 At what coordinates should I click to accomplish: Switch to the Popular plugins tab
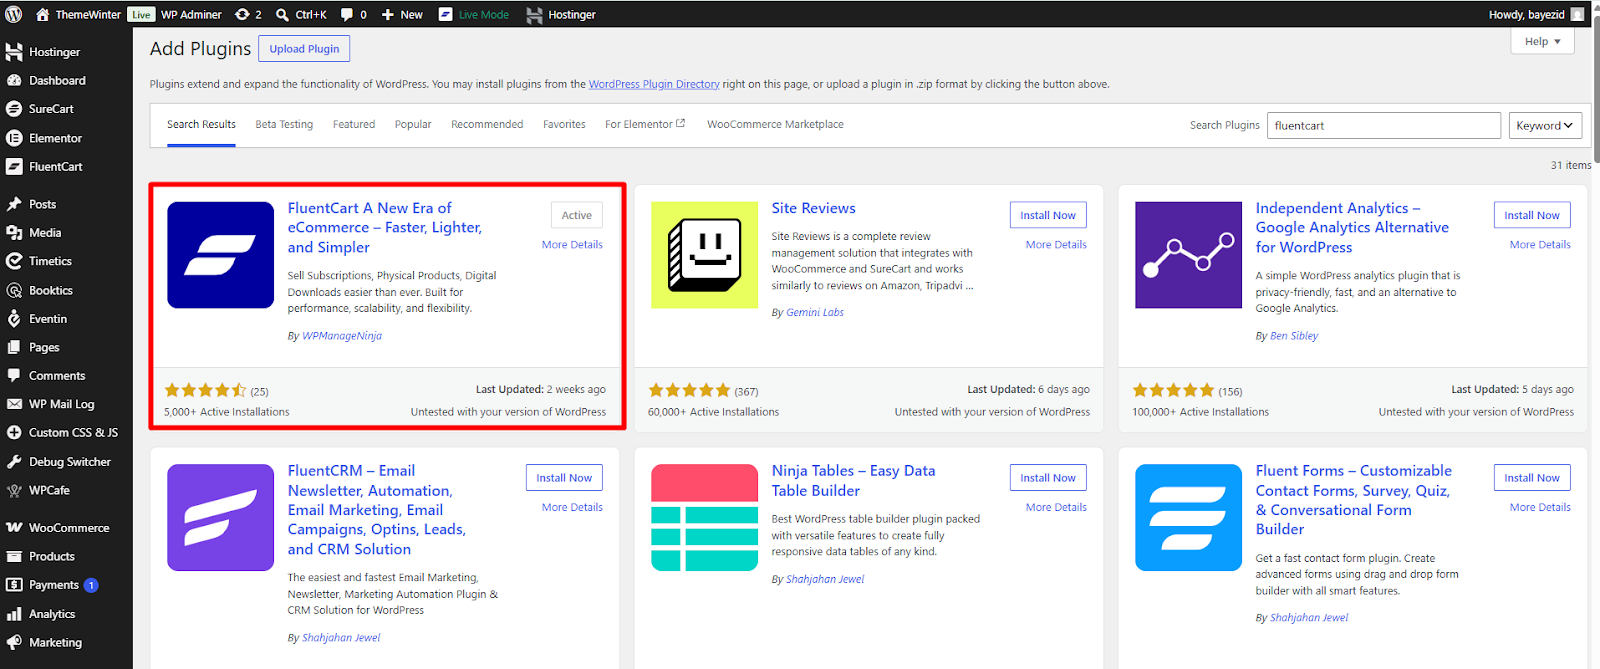pyautogui.click(x=413, y=124)
